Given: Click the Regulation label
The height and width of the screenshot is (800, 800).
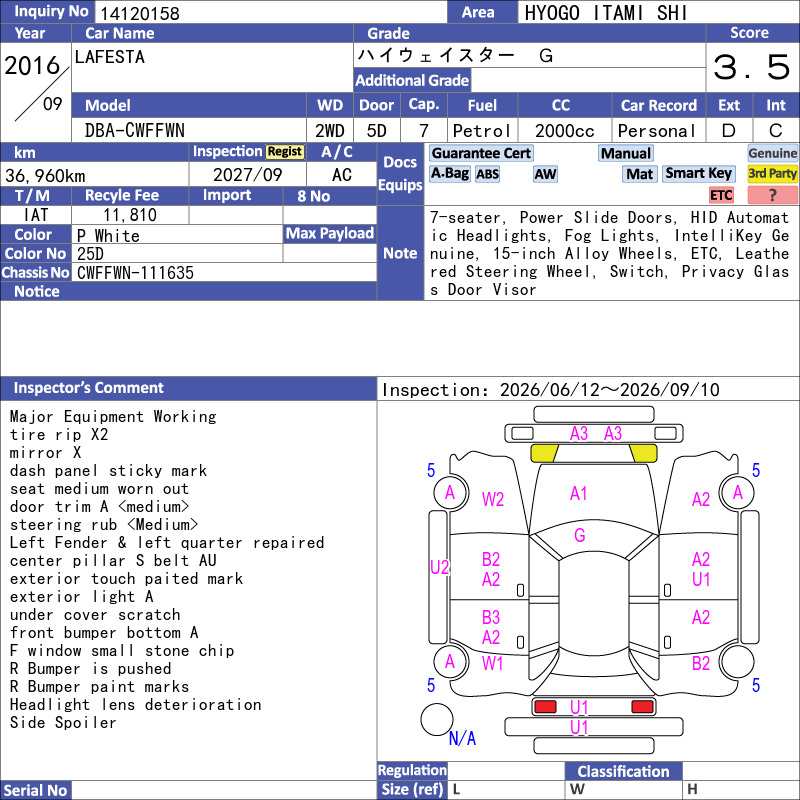Looking at the screenshot, I should pos(412,770).
